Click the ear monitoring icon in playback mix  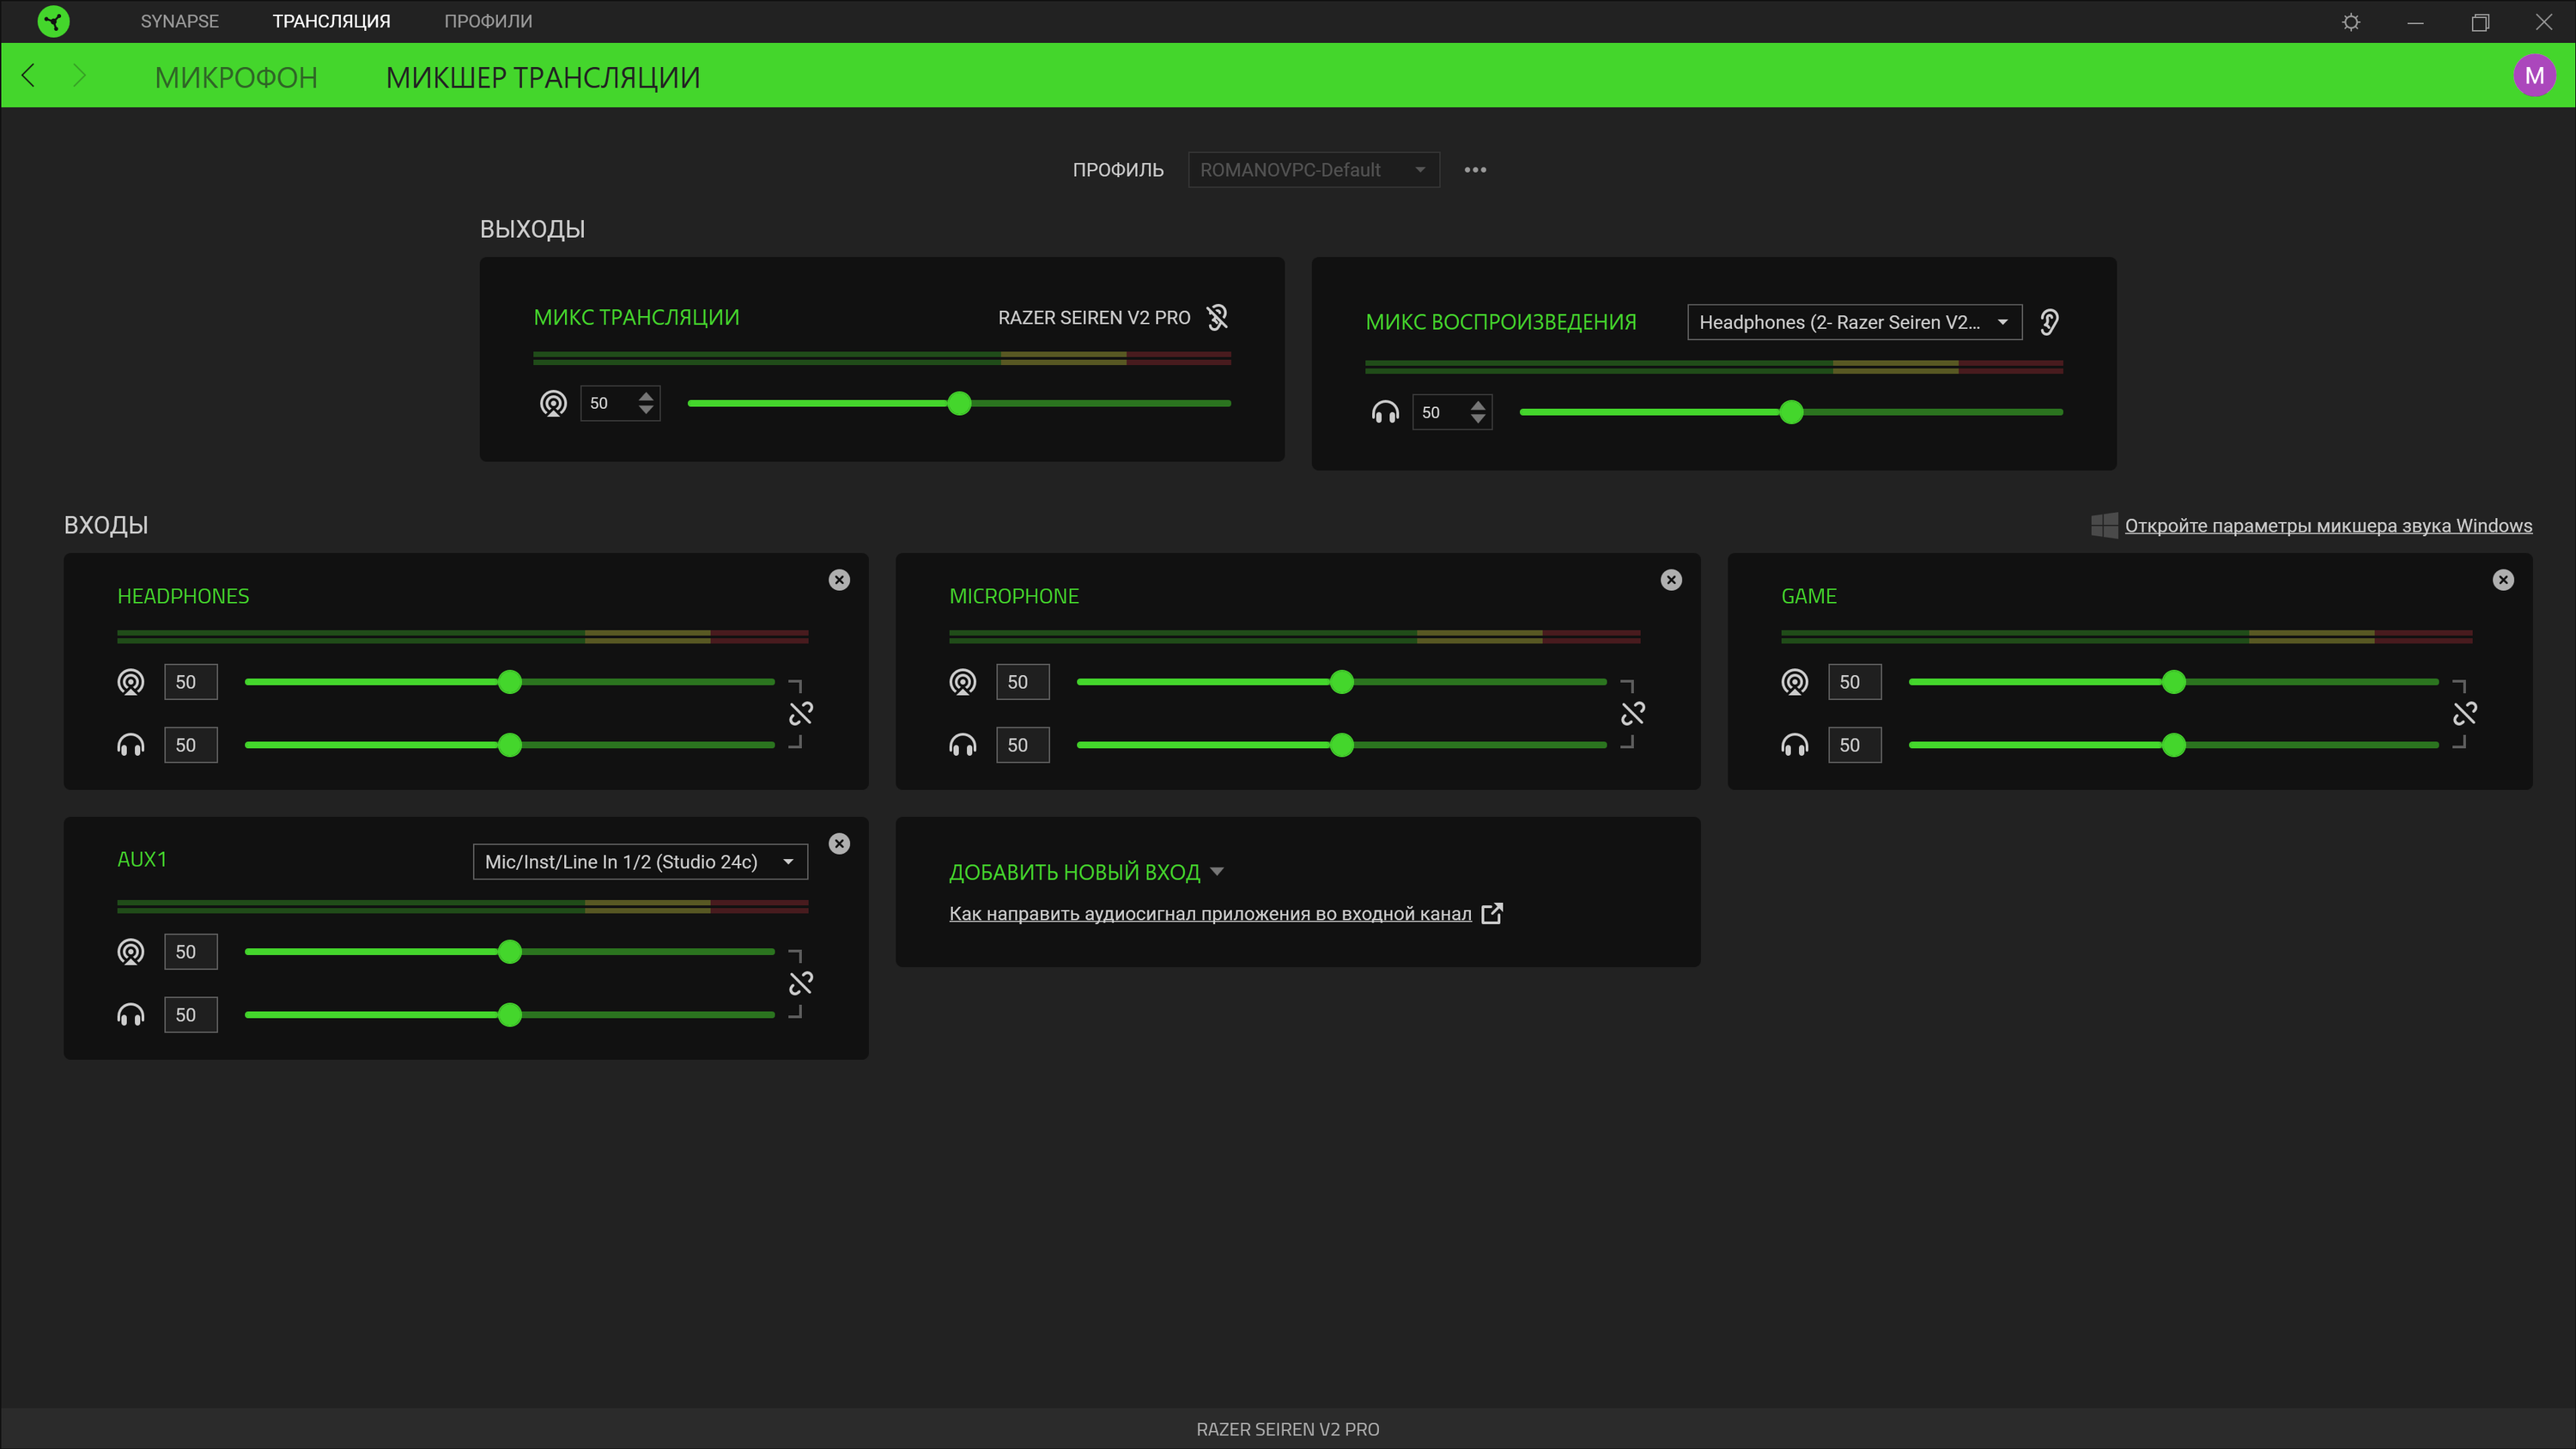[2048, 322]
